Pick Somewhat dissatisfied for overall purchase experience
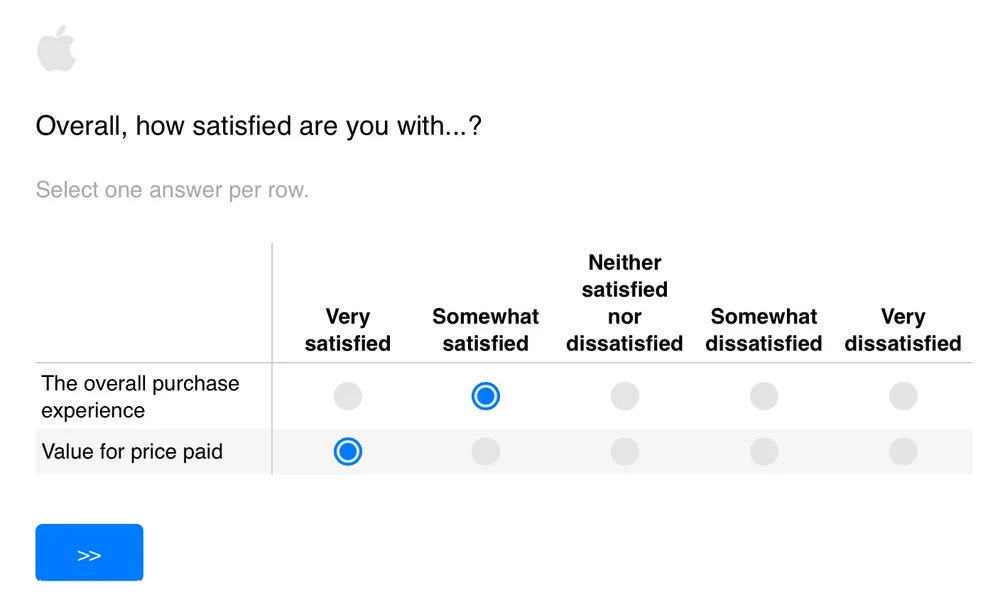This screenshot has width=1000, height=604. (763, 396)
